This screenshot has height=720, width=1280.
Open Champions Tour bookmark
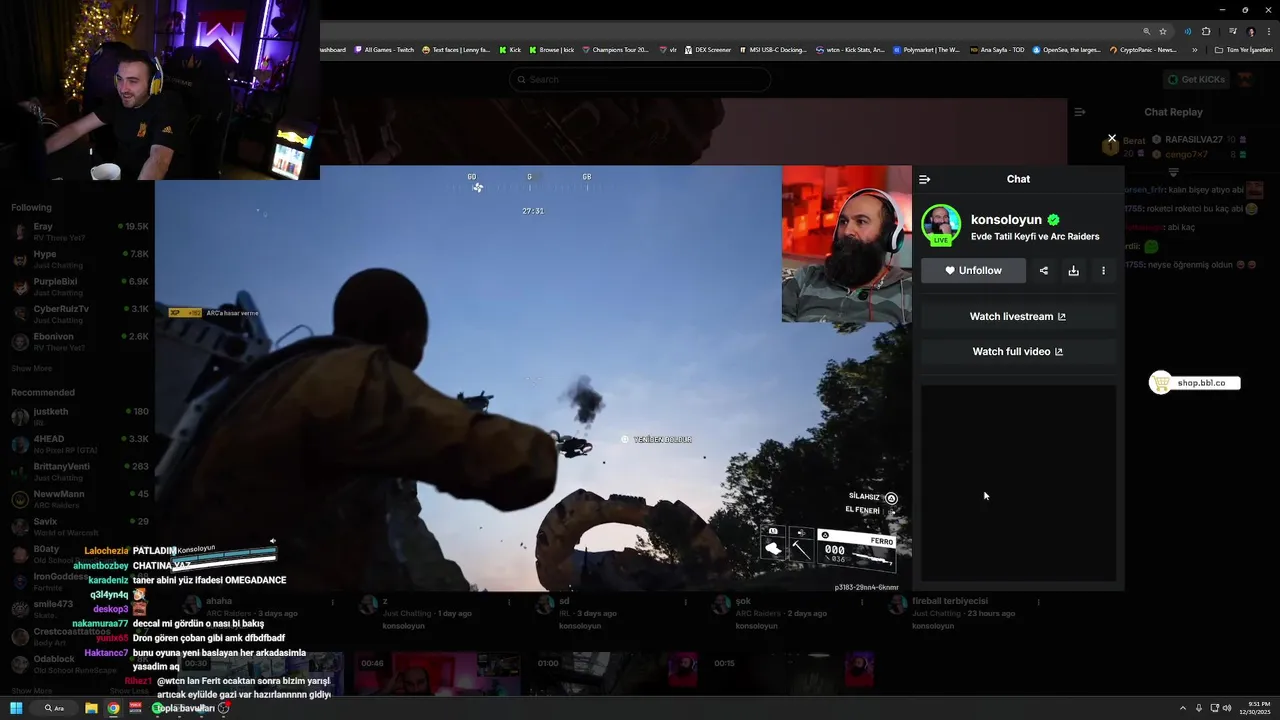pyautogui.click(x=615, y=49)
